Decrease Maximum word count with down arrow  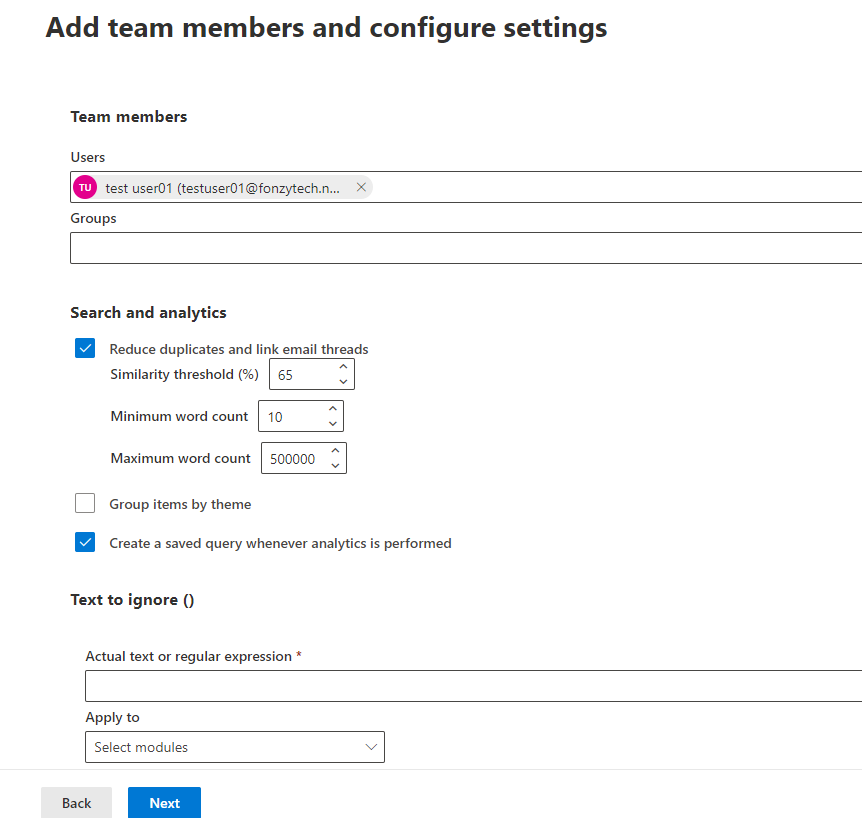tap(337, 465)
